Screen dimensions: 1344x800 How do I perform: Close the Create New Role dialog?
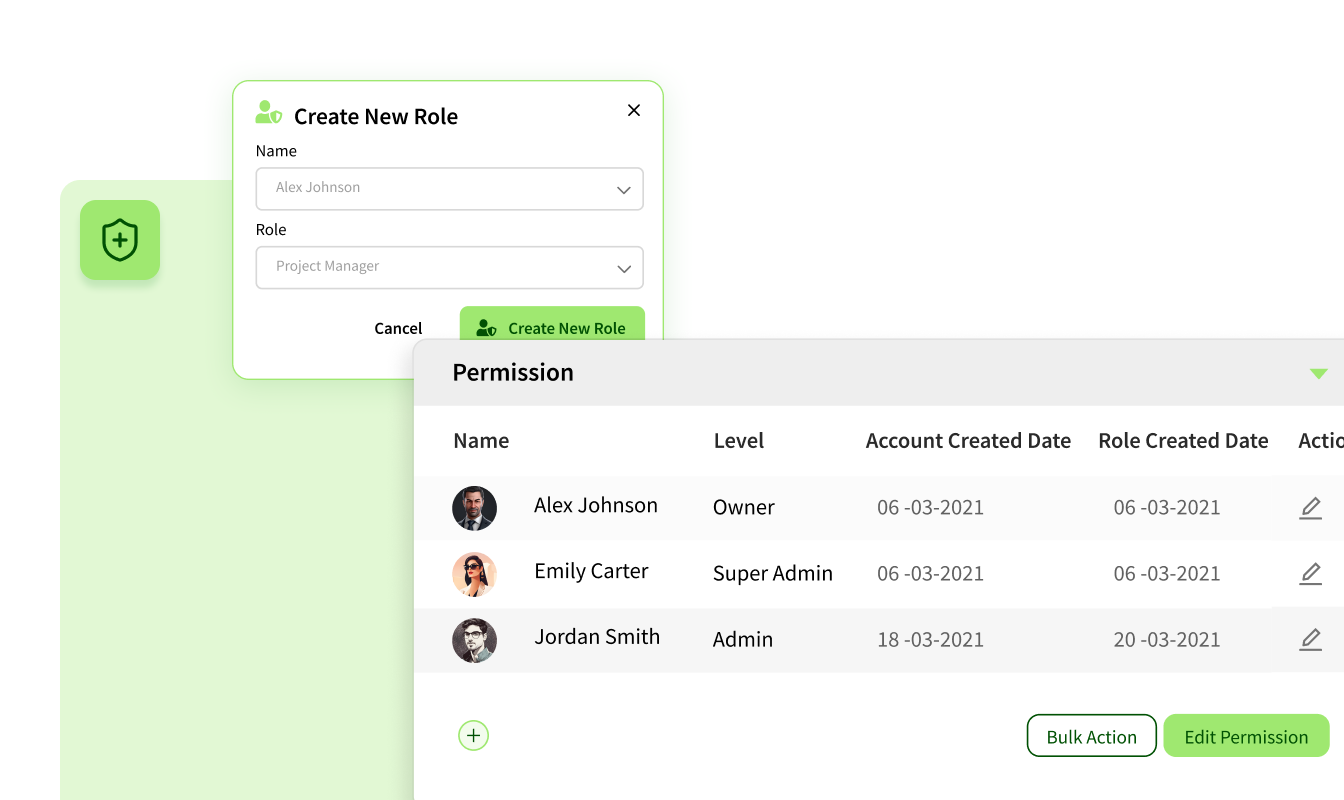coord(634,110)
